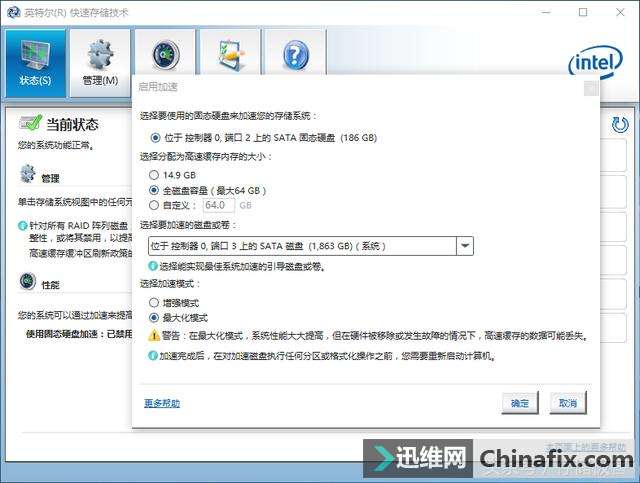Click the custom size 64.0 GB field
Screen dimensions: 640x483
[219, 205]
